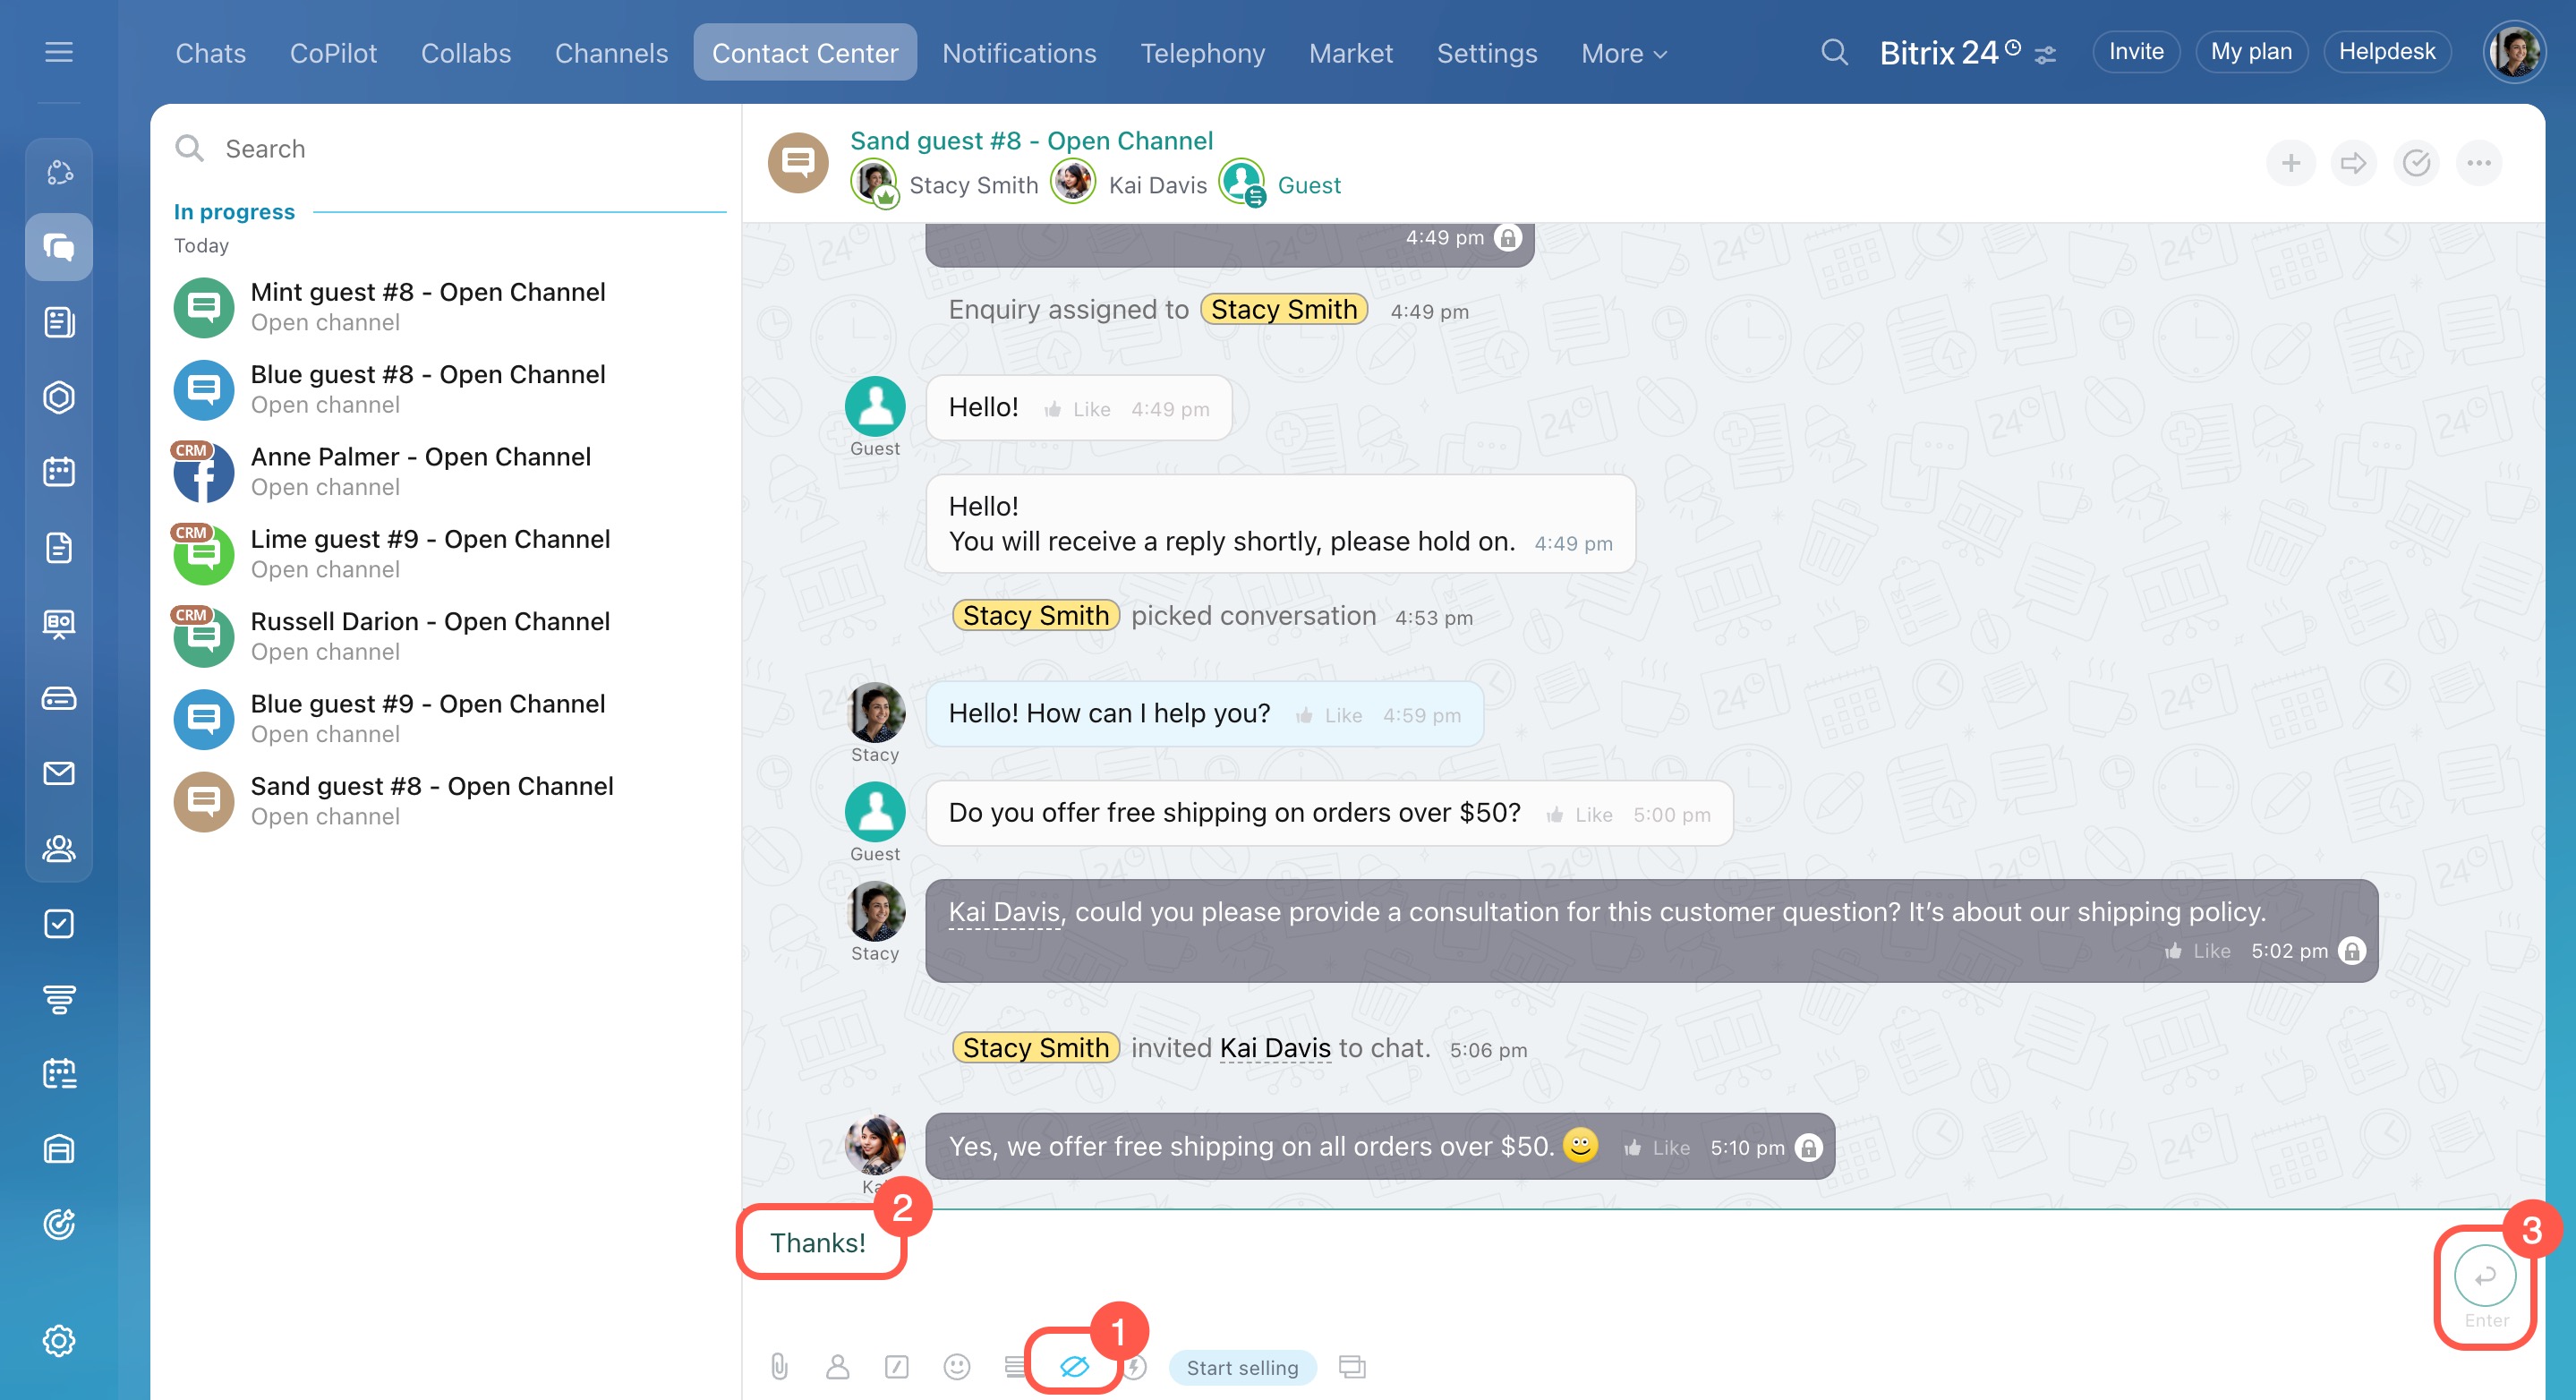Switch to the Collabs tab
The height and width of the screenshot is (1400, 2576).
(466, 53)
